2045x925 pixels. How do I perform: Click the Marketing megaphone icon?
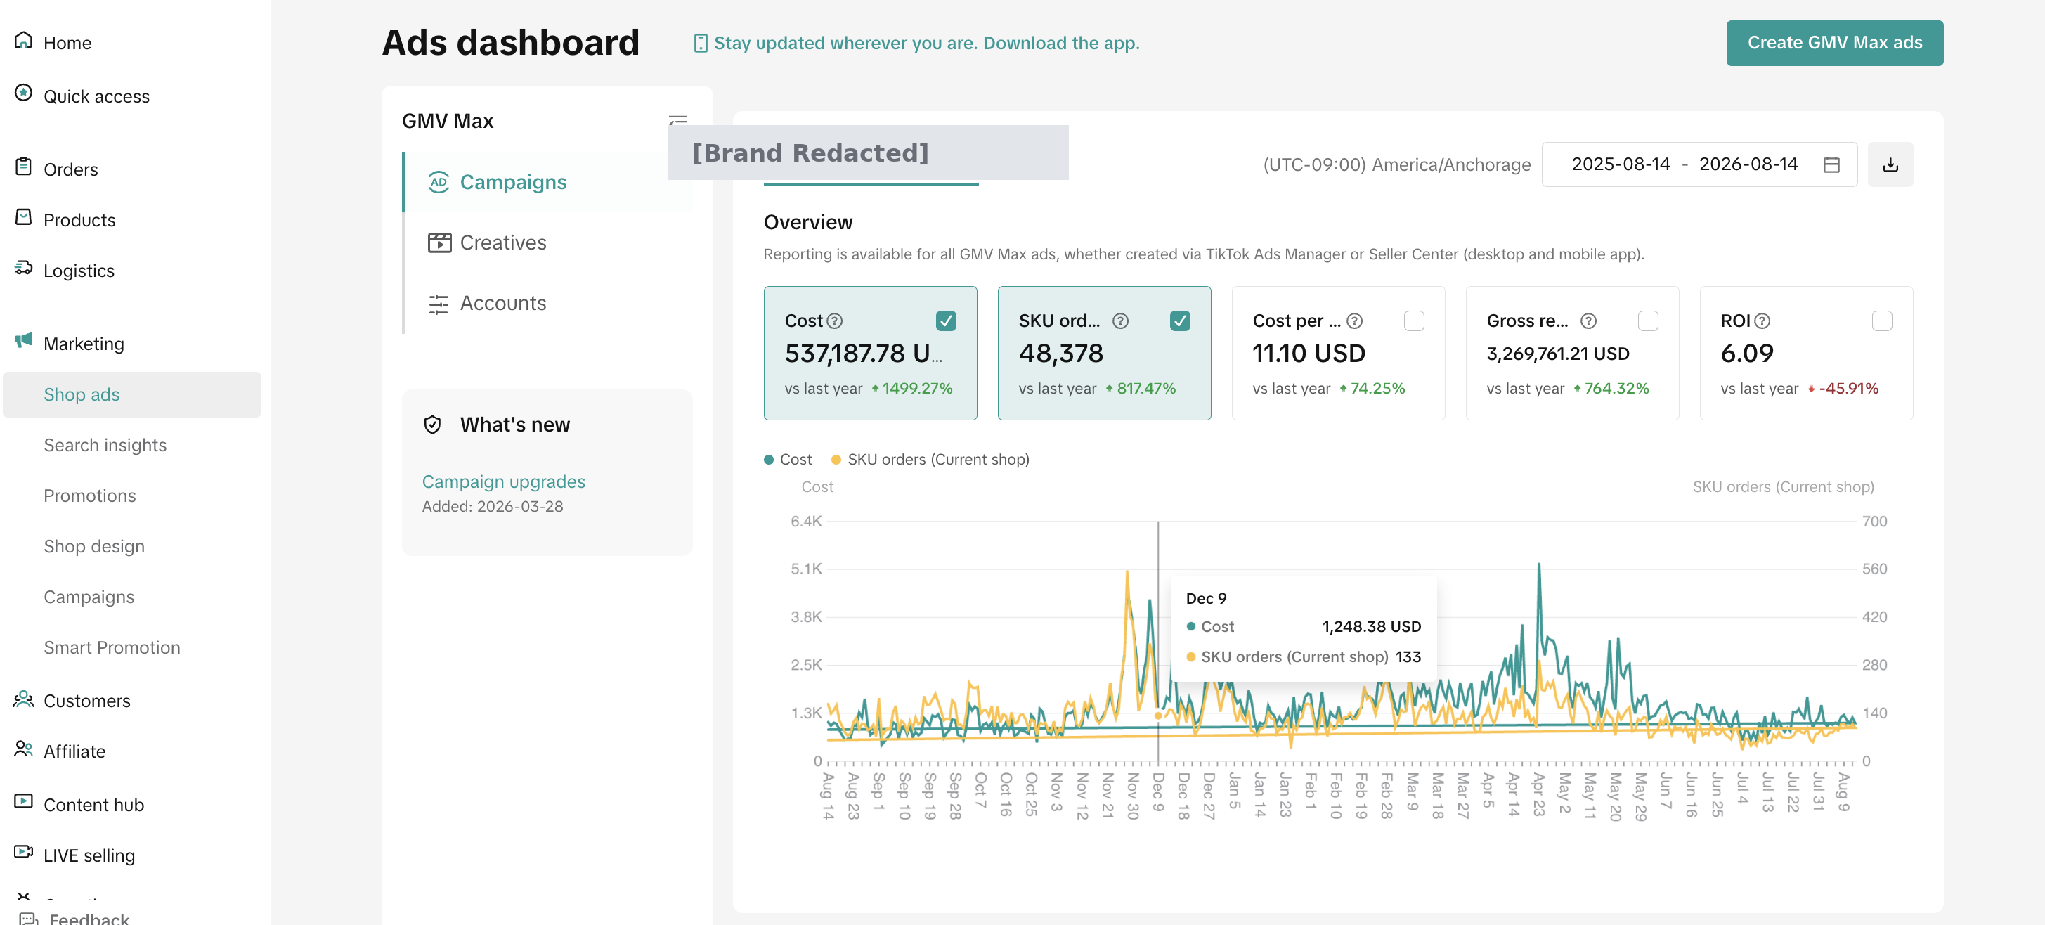24,341
